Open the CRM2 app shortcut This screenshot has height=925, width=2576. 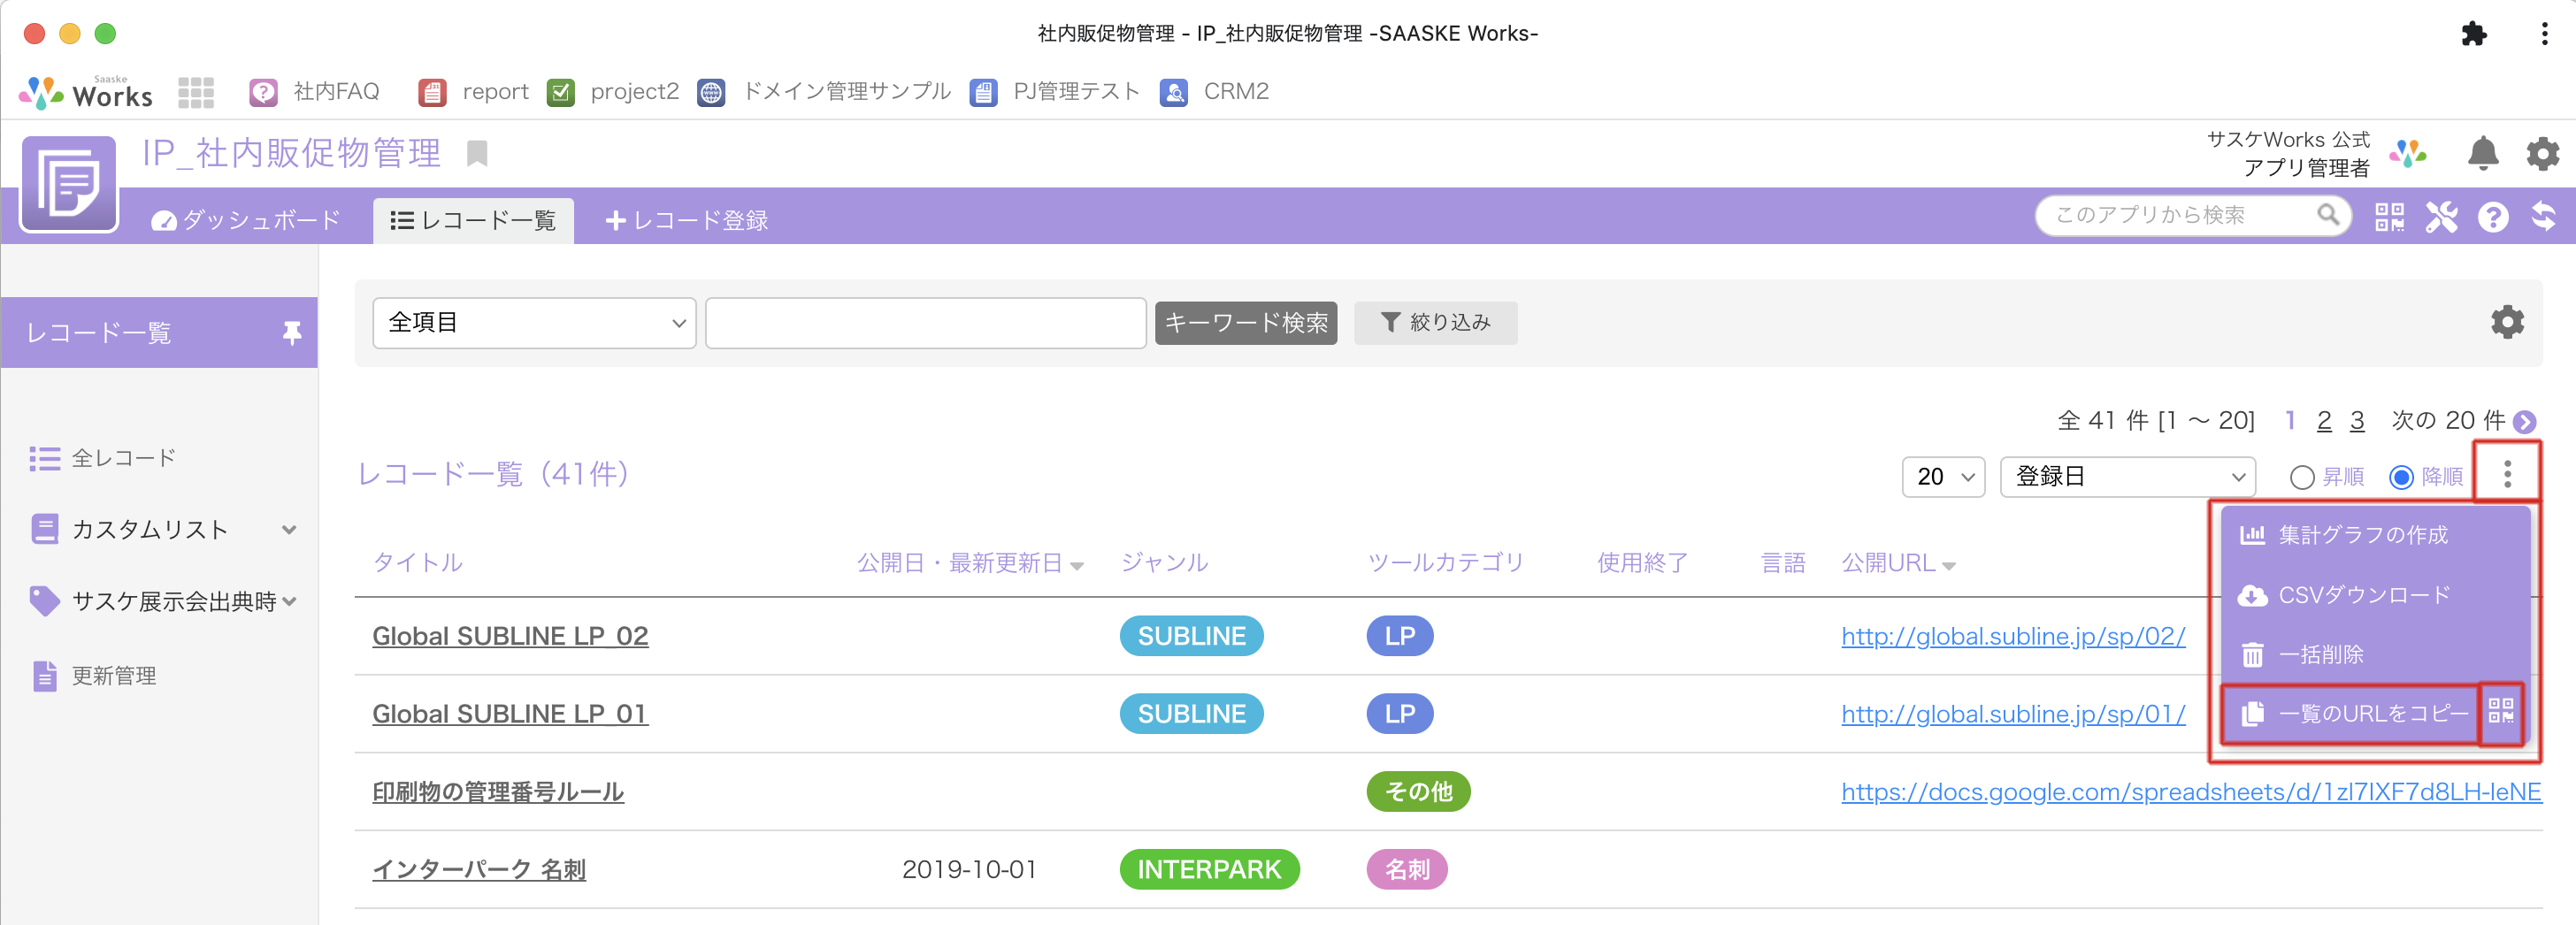coord(1214,92)
